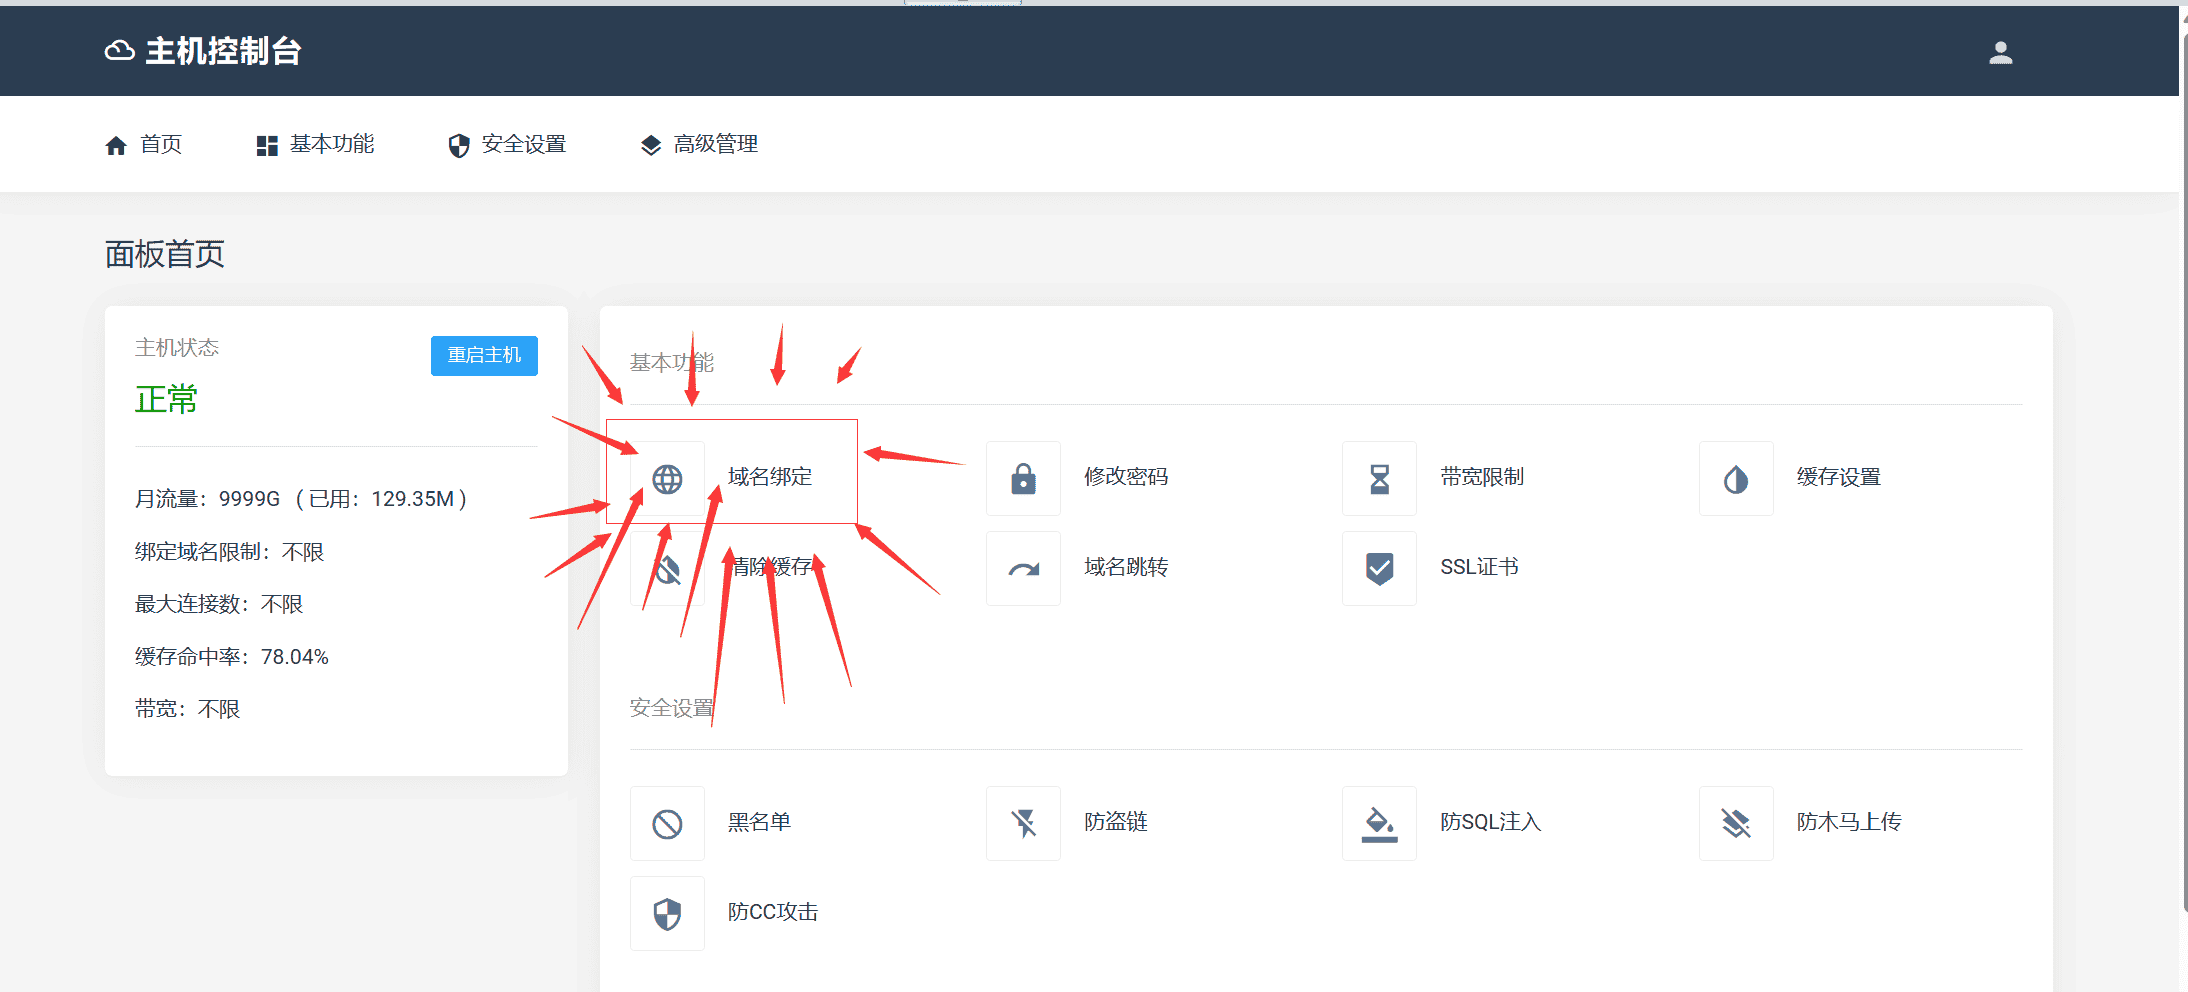Screen dimensions: 2188x992
Task: Click the 清除缓存 crossed-droplet icon
Action: click(667, 569)
